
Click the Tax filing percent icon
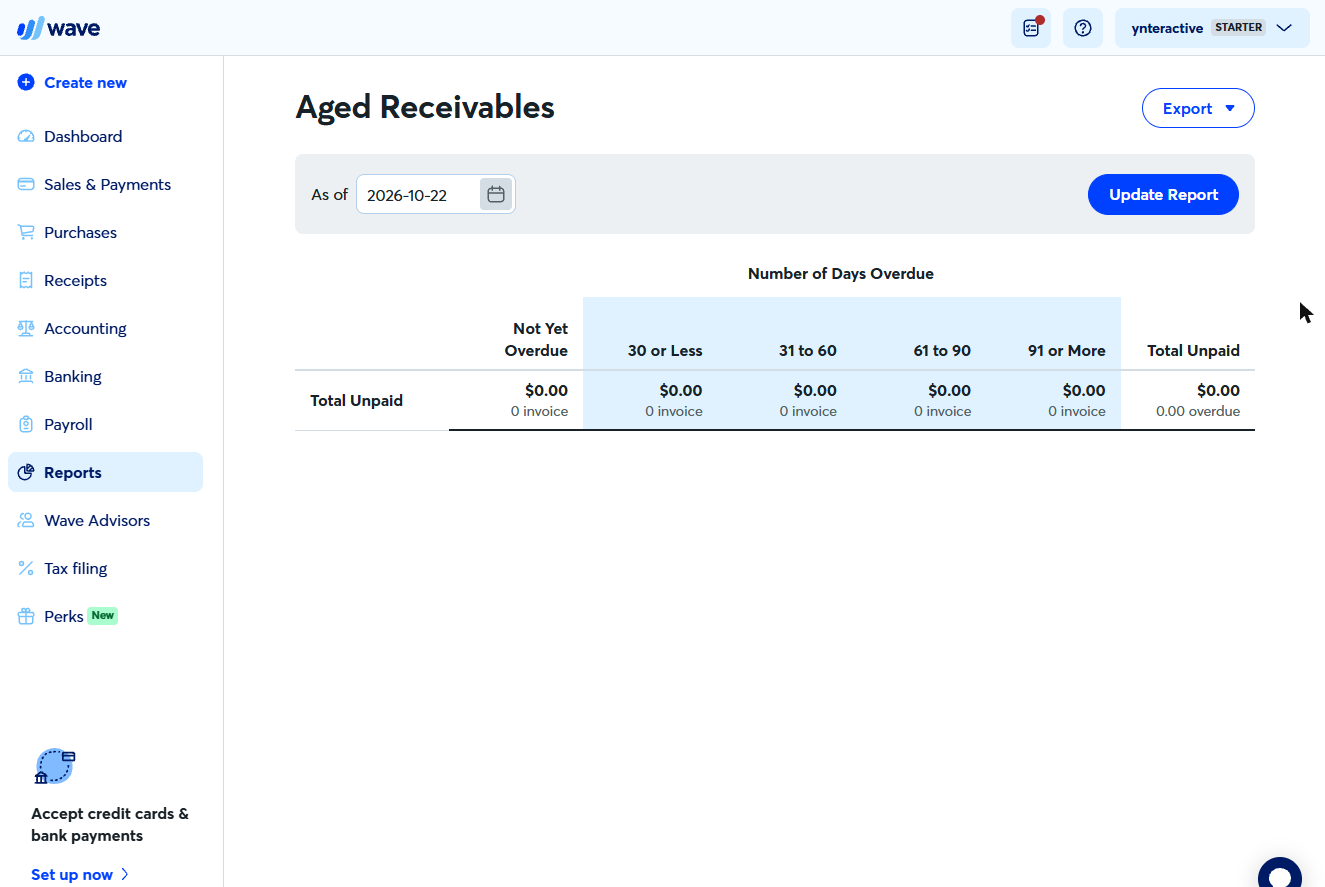point(26,569)
